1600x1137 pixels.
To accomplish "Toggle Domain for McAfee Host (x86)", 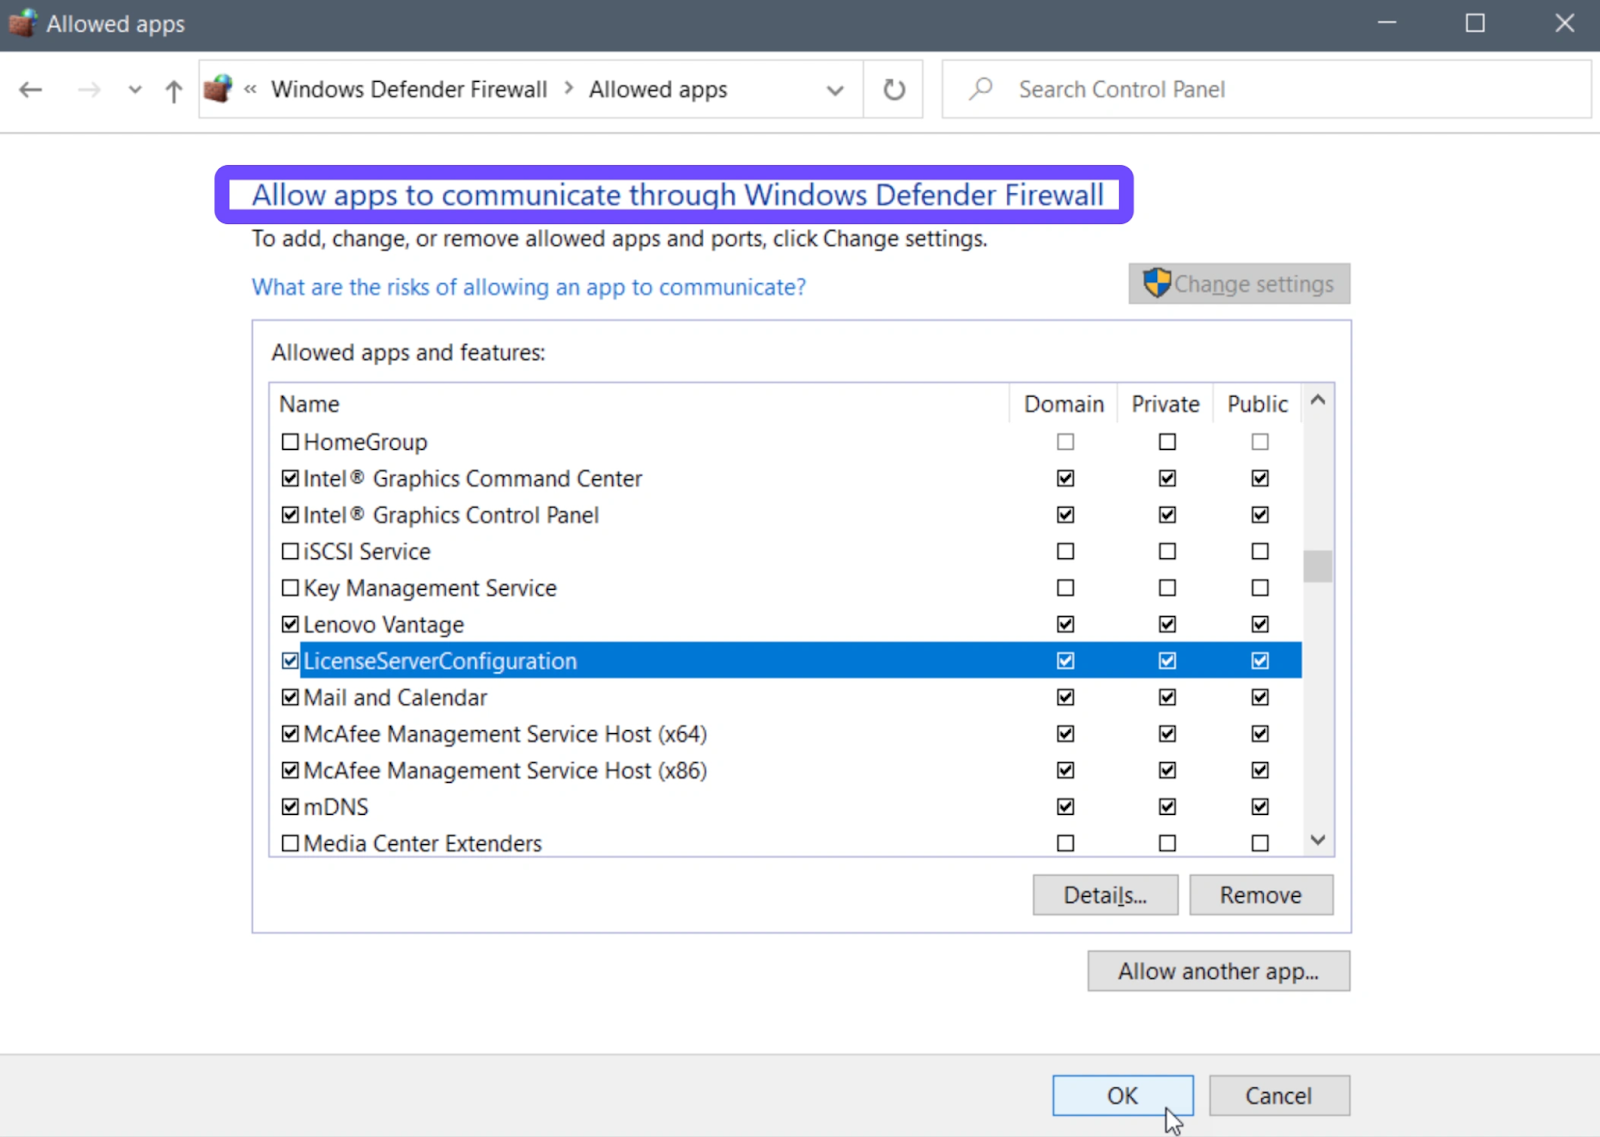I will click(x=1066, y=770).
